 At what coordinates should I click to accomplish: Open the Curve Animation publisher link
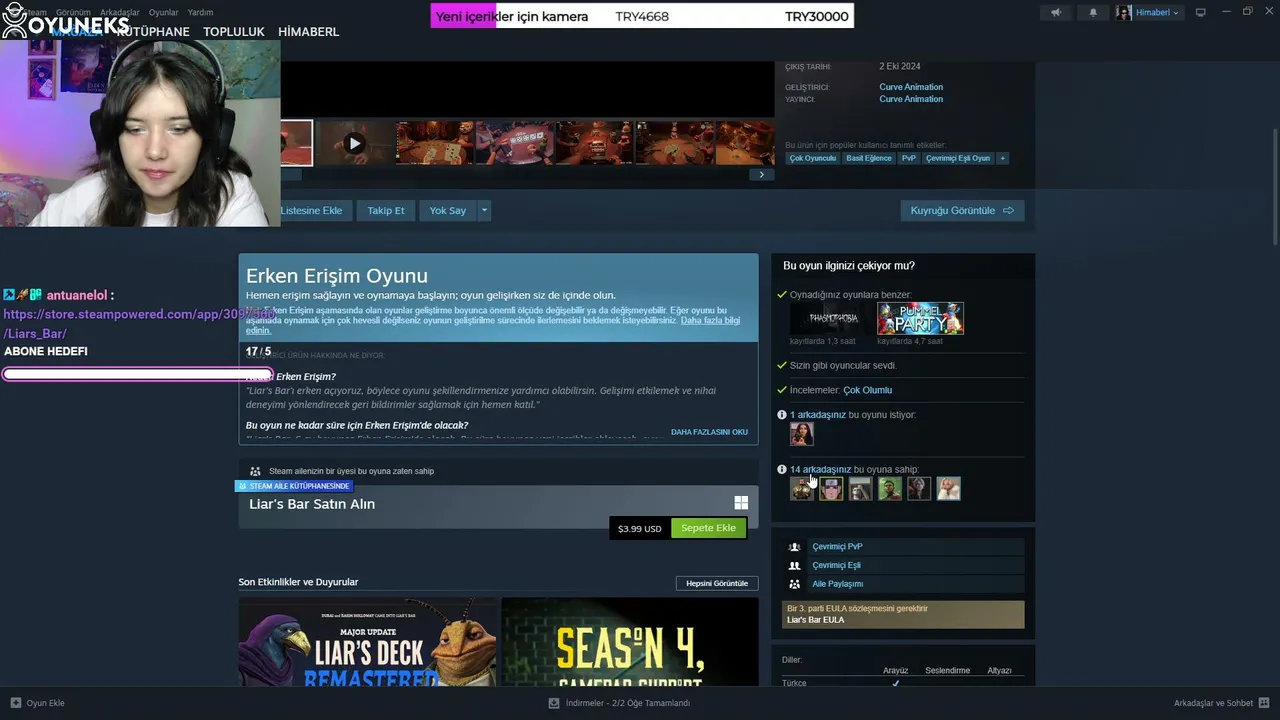point(911,99)
